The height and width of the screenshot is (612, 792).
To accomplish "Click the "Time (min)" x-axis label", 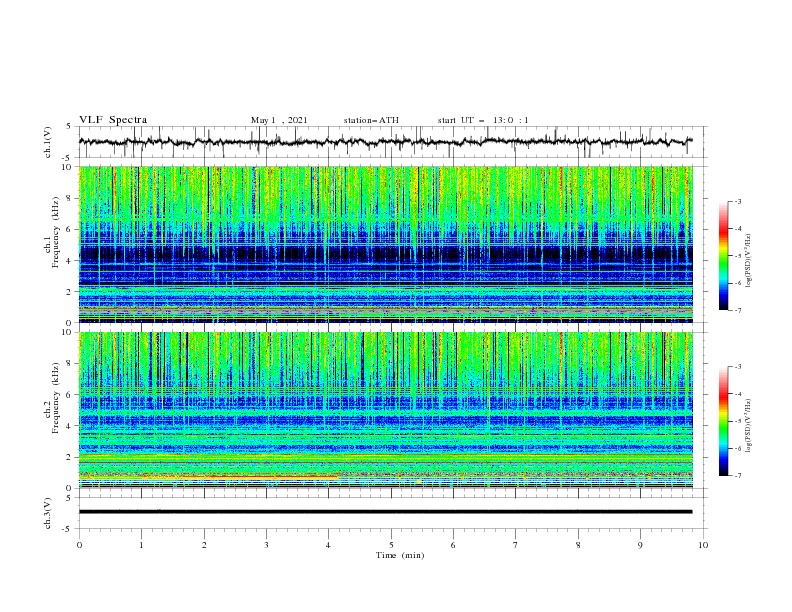I will click(400, 555).
